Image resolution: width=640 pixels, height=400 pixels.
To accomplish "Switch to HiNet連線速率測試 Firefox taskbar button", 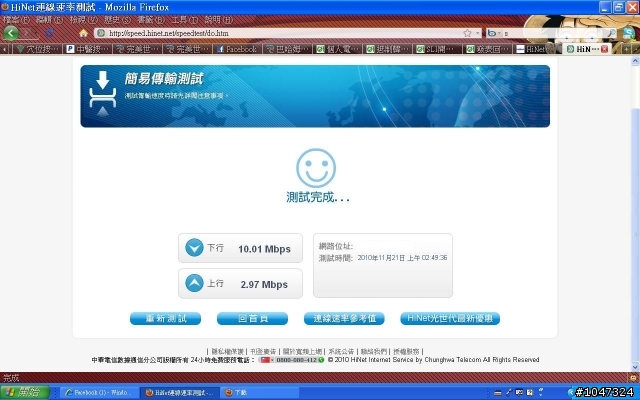I will click(x=180, y=393).
